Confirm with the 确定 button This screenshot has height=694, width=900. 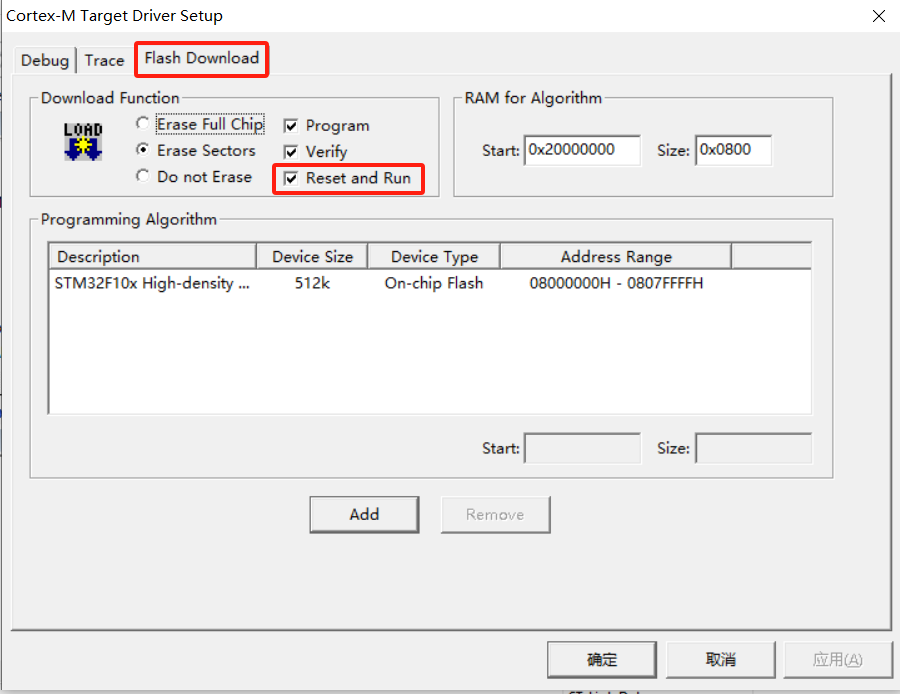click(x=602, y=660)
